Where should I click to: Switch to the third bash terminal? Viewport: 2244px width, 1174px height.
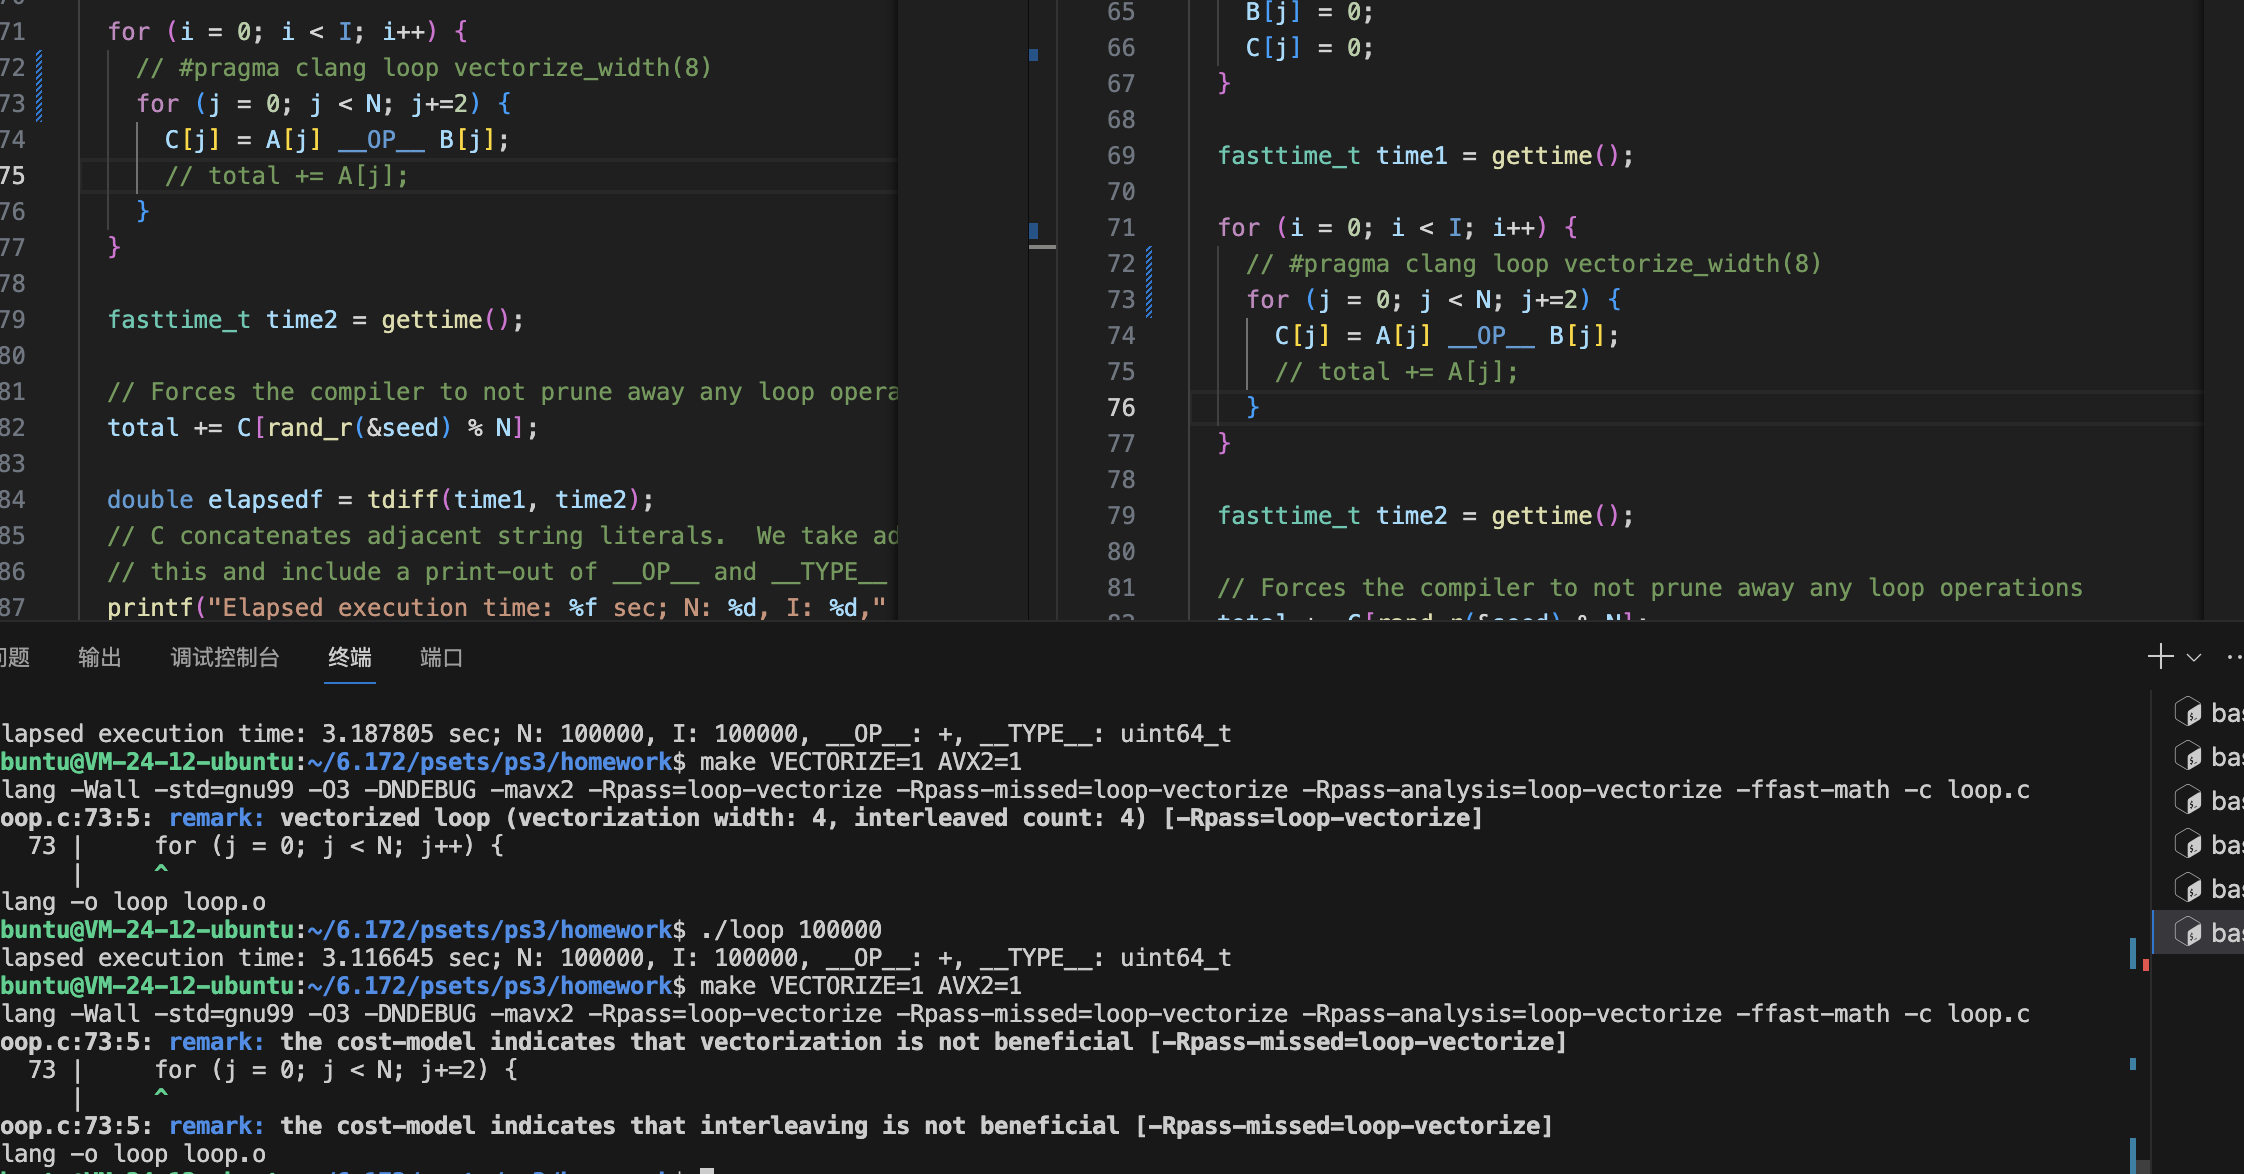point(2208,800)
